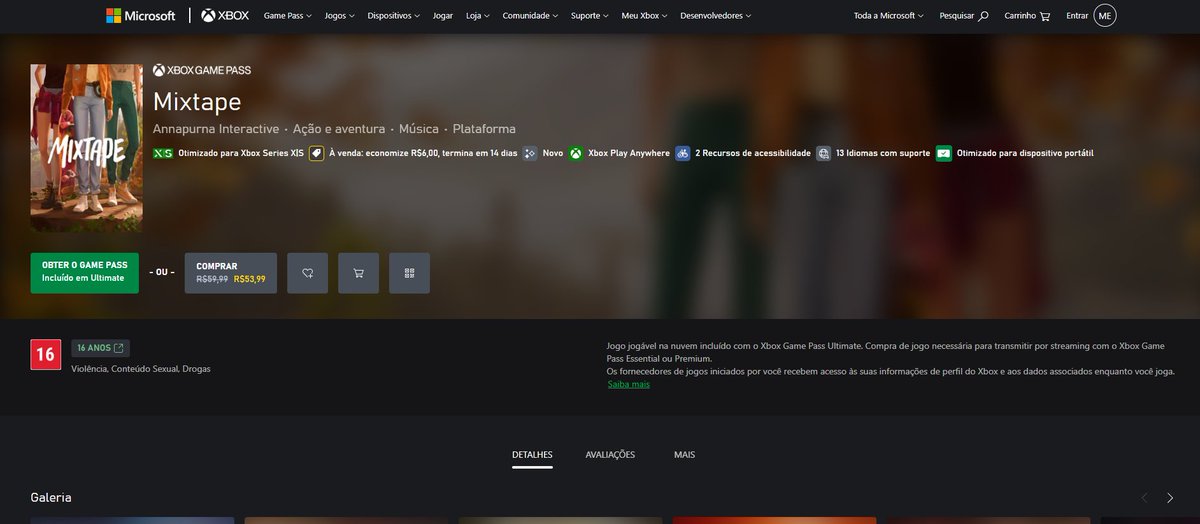Switch to the Detalhes tab

pyautogui.click(x=532, y=455)
